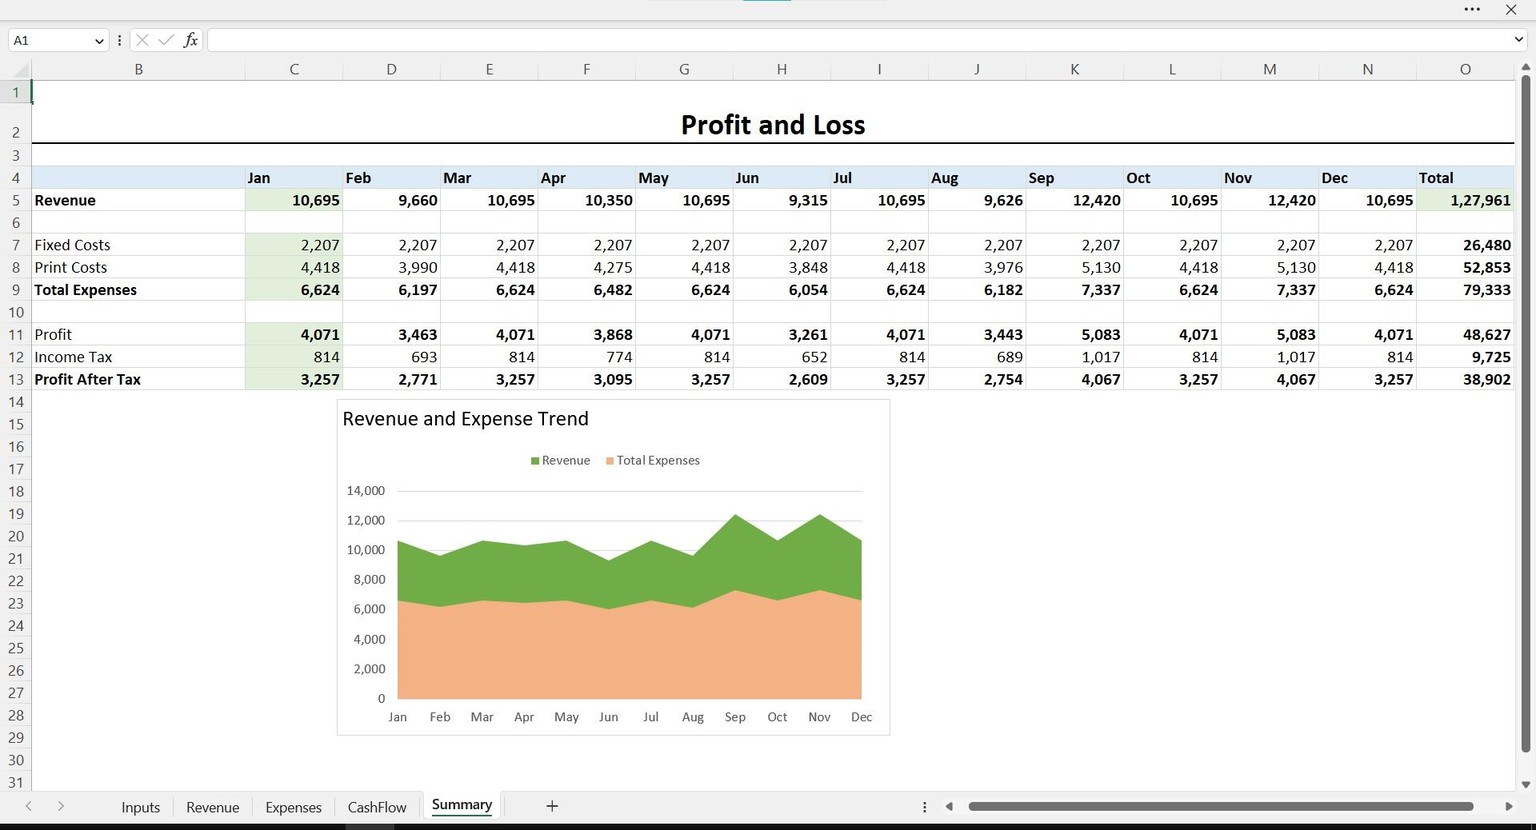Add a new sheet with plus button
The image size is (1536, 830).
(552, 806)
